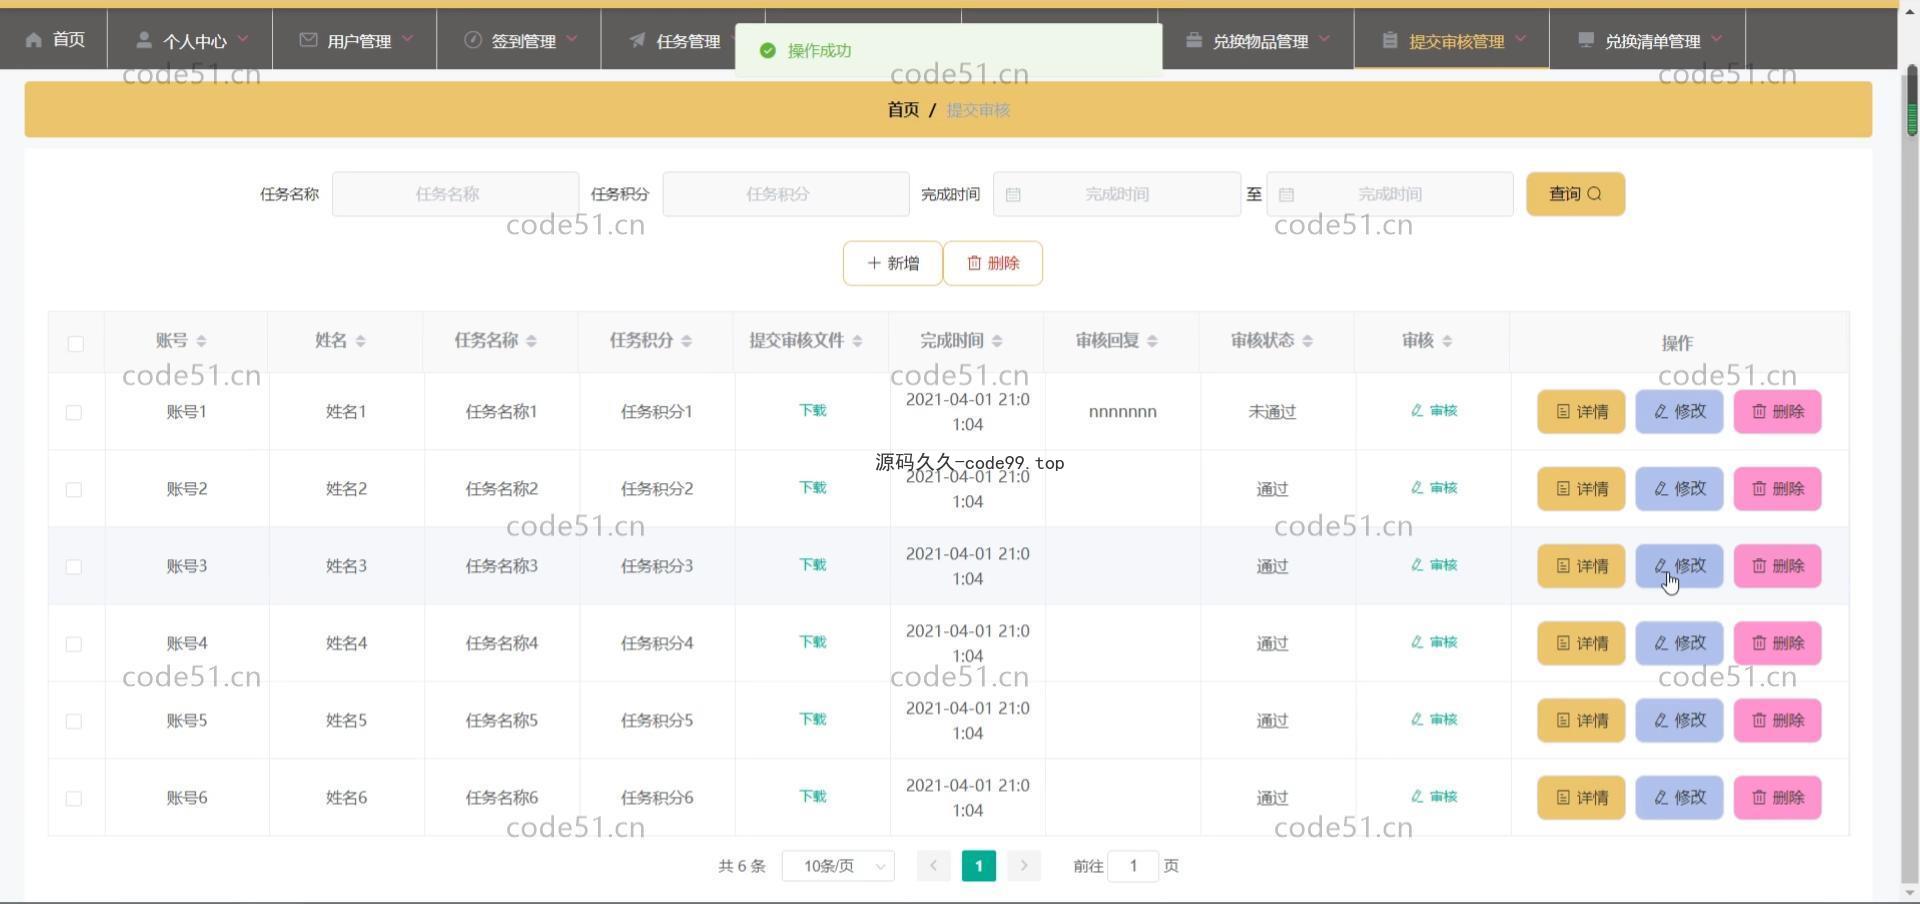The width and height of the screenshot is (1920, 904).
Task: Sort the 提交审核文件 column
Action: 857,341
